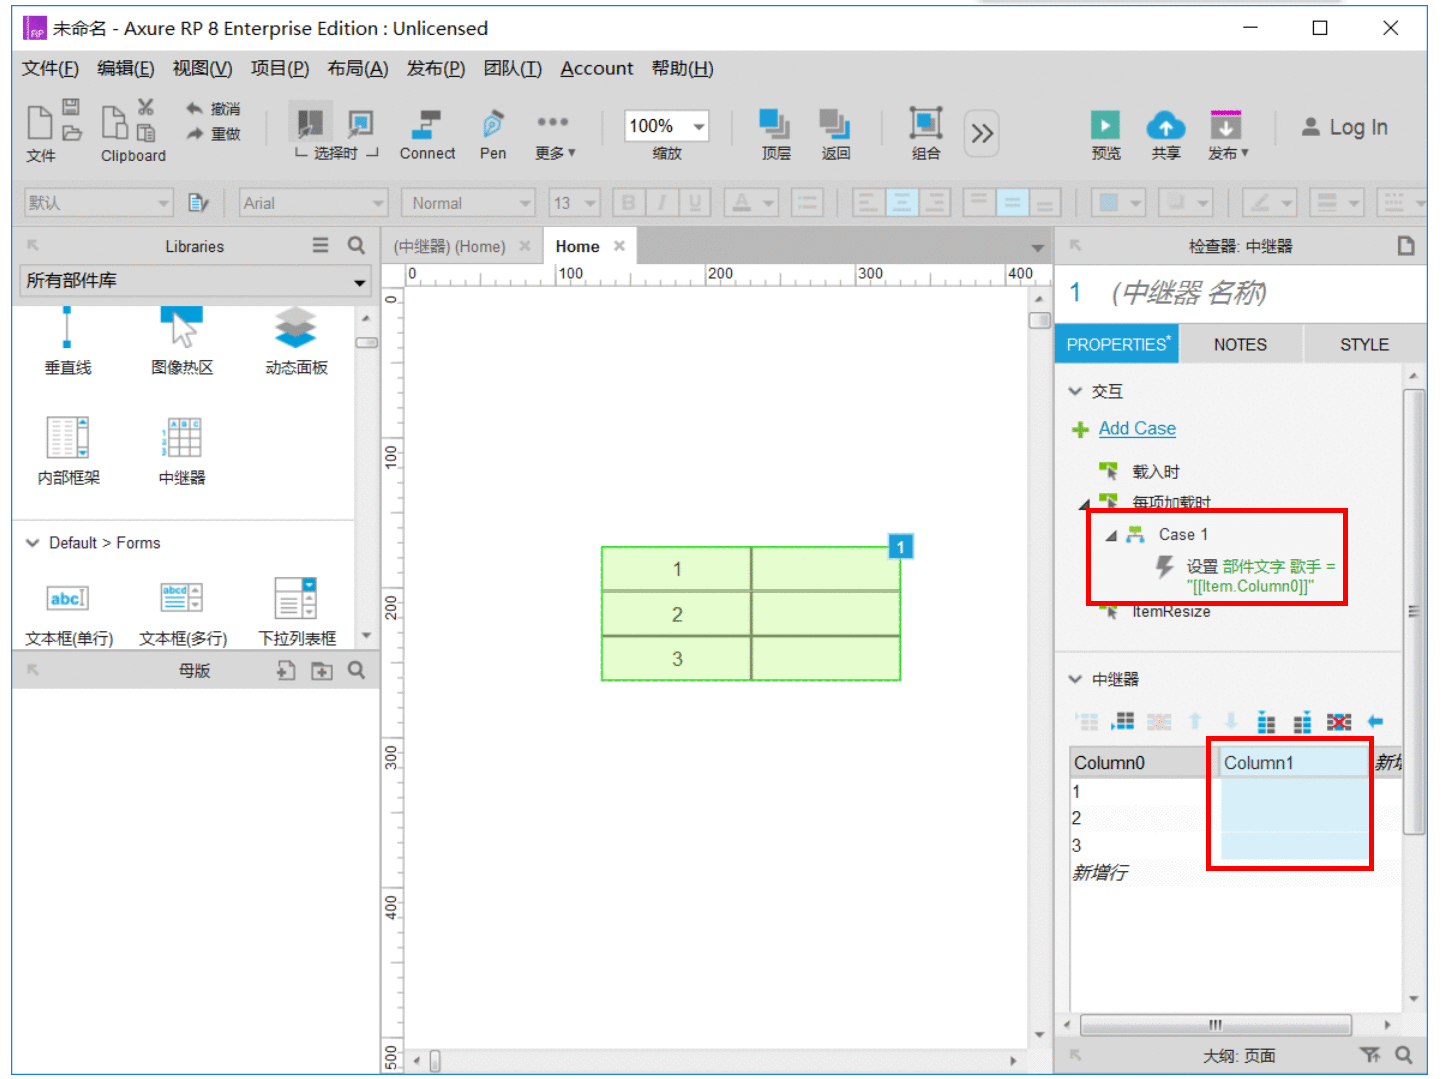Viewport: 1444px width, 1079px height.
Task: Click the Preview (预览) play icon
Action: pyautogui.click(x=1105, y=126)
